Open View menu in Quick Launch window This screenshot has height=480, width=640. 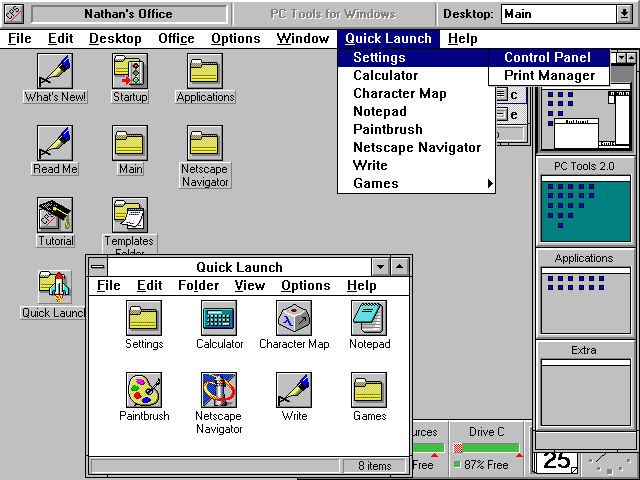click(x=249, y=285)
